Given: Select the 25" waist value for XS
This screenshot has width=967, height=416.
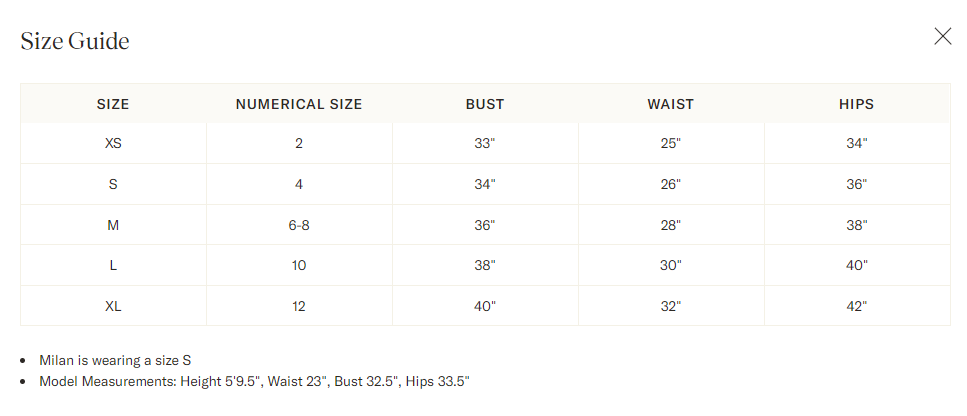Looking at the screenshot, I should pyautogui.click(x=670, y=144).
